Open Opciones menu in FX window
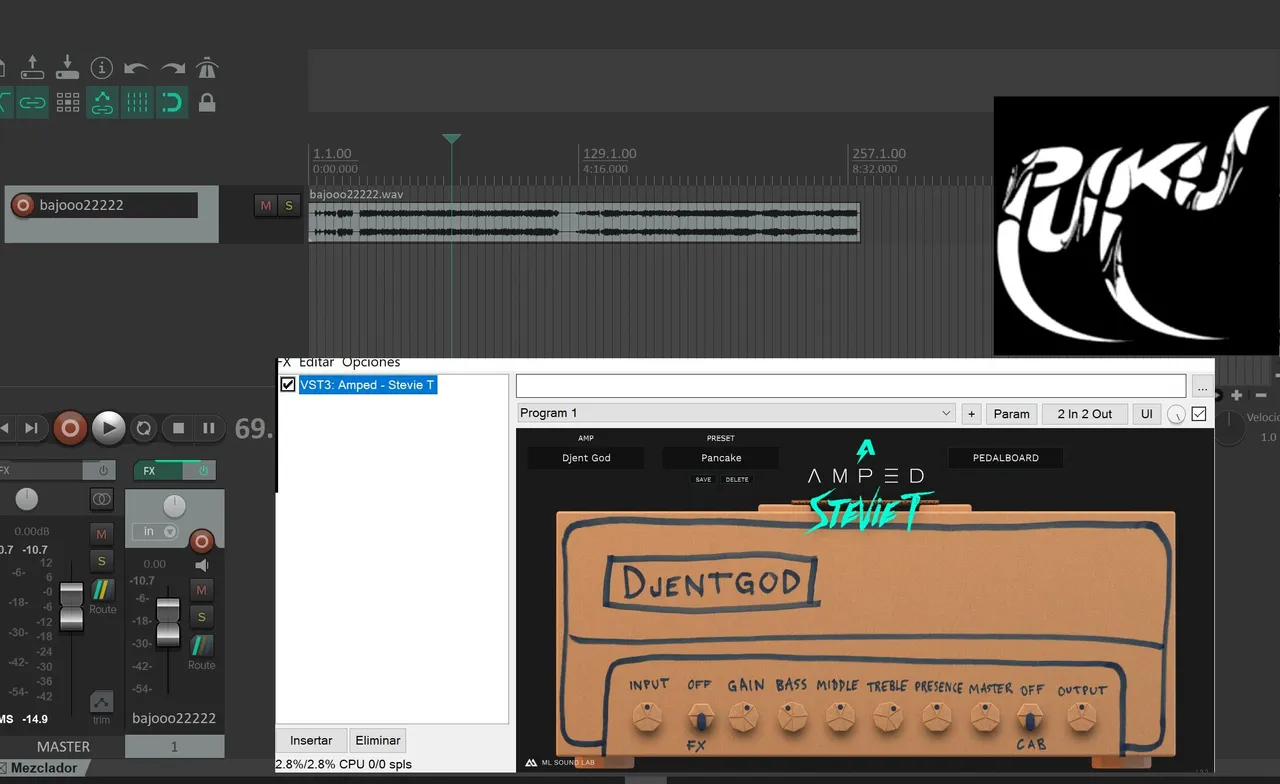Viewport: 1280px width, 784px height. tap(371, 362)
